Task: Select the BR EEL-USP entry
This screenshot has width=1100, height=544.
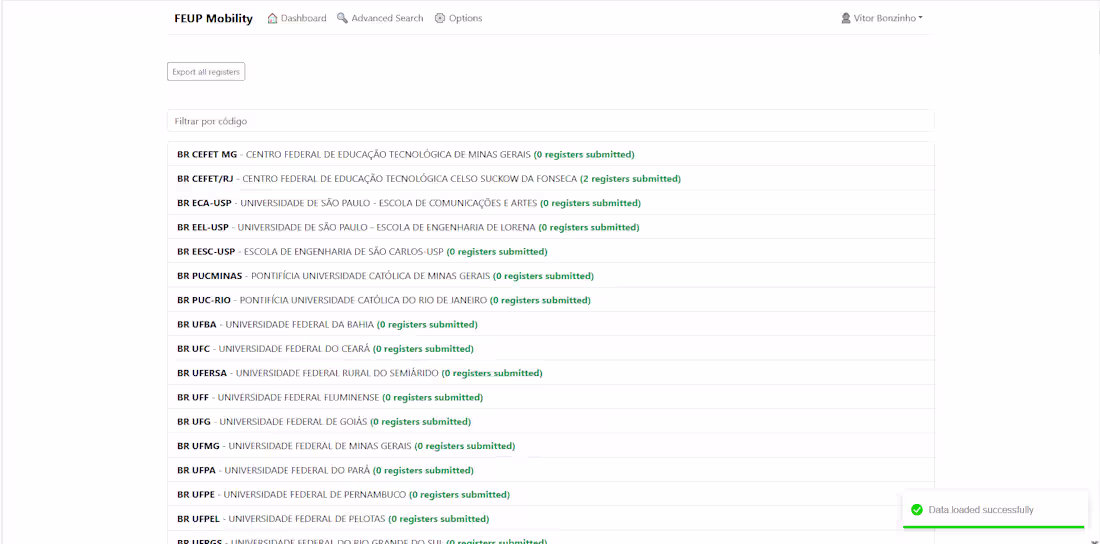Action: pyautogui.click(x=551, y=227)
